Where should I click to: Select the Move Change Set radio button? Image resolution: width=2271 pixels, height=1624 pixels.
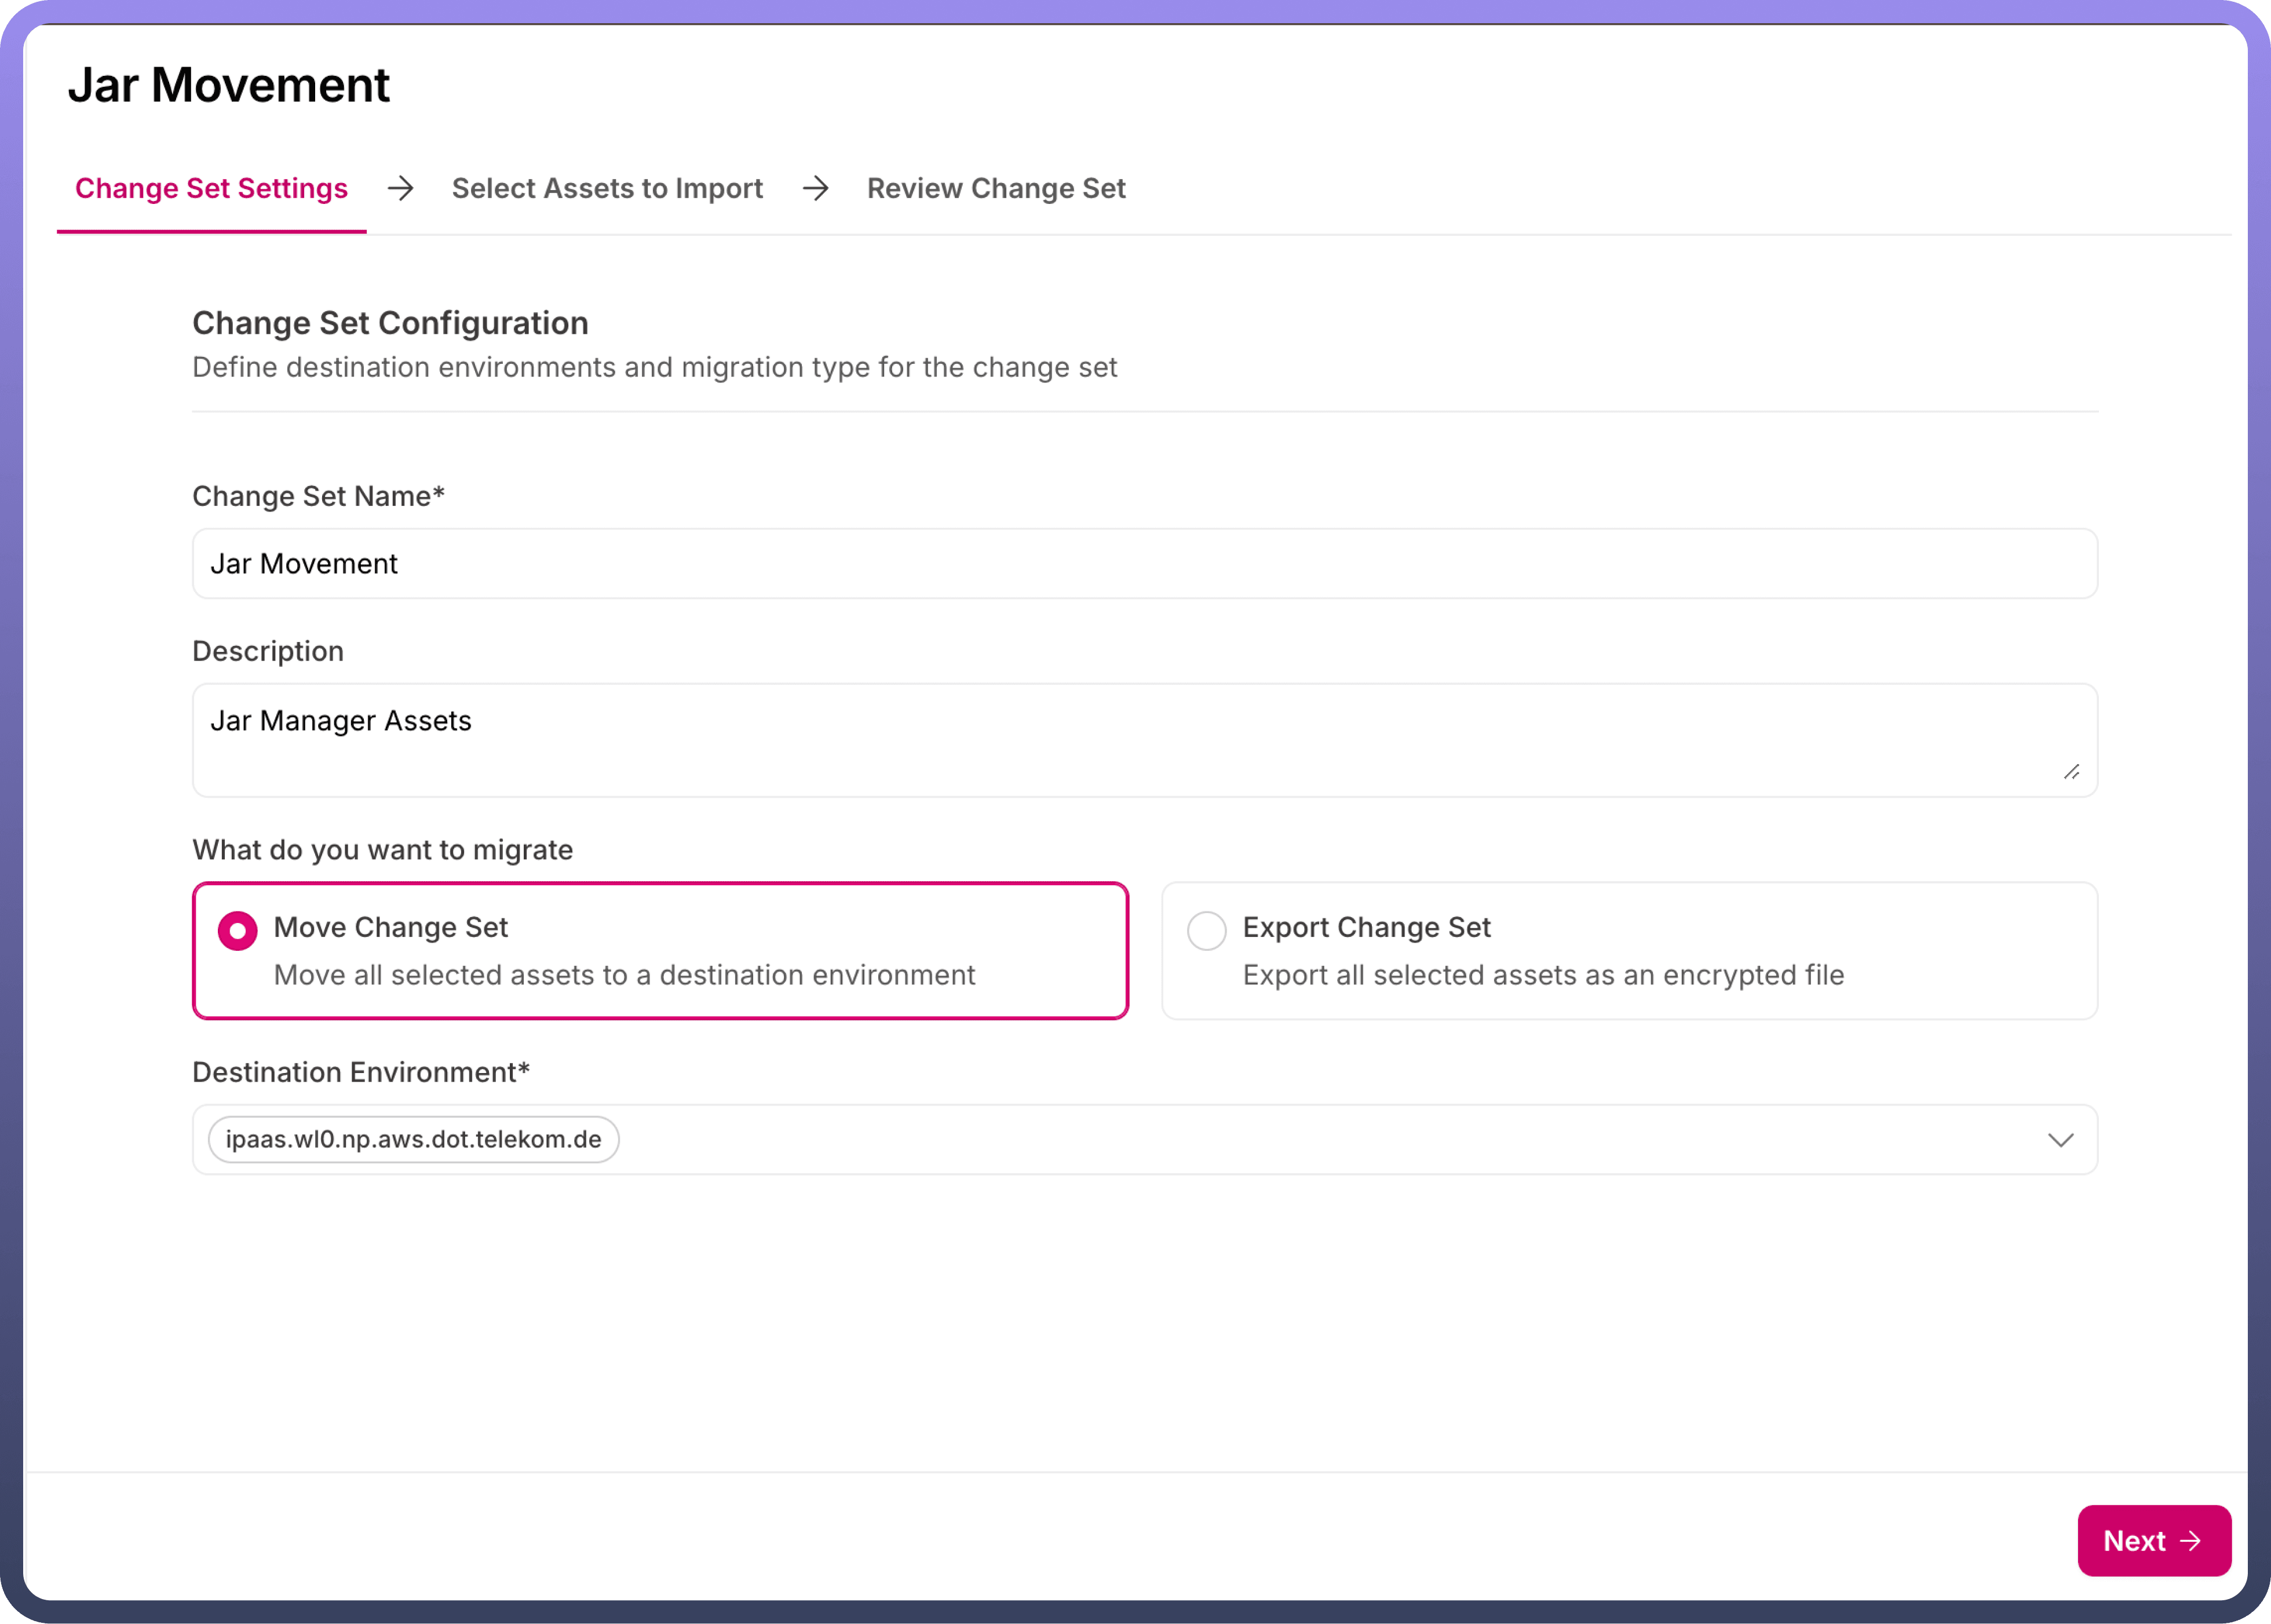point(238,931)
